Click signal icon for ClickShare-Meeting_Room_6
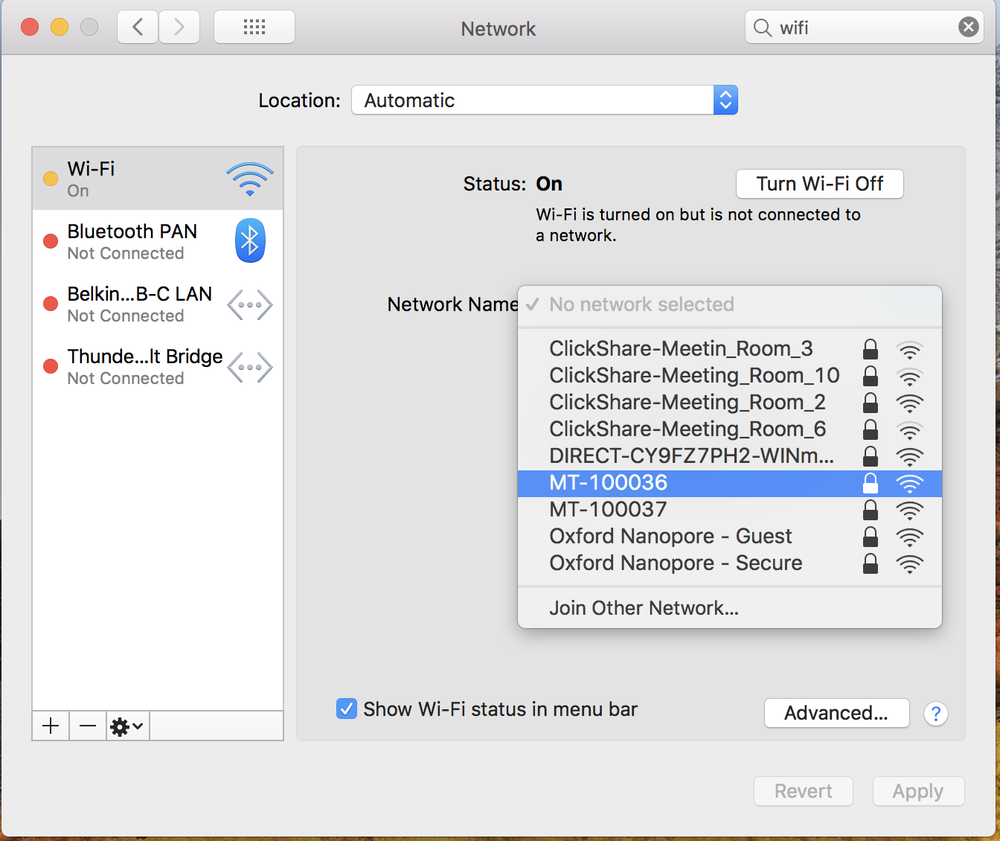Image resolution: width=1000 pixels, height=841 pixels. 909,430
